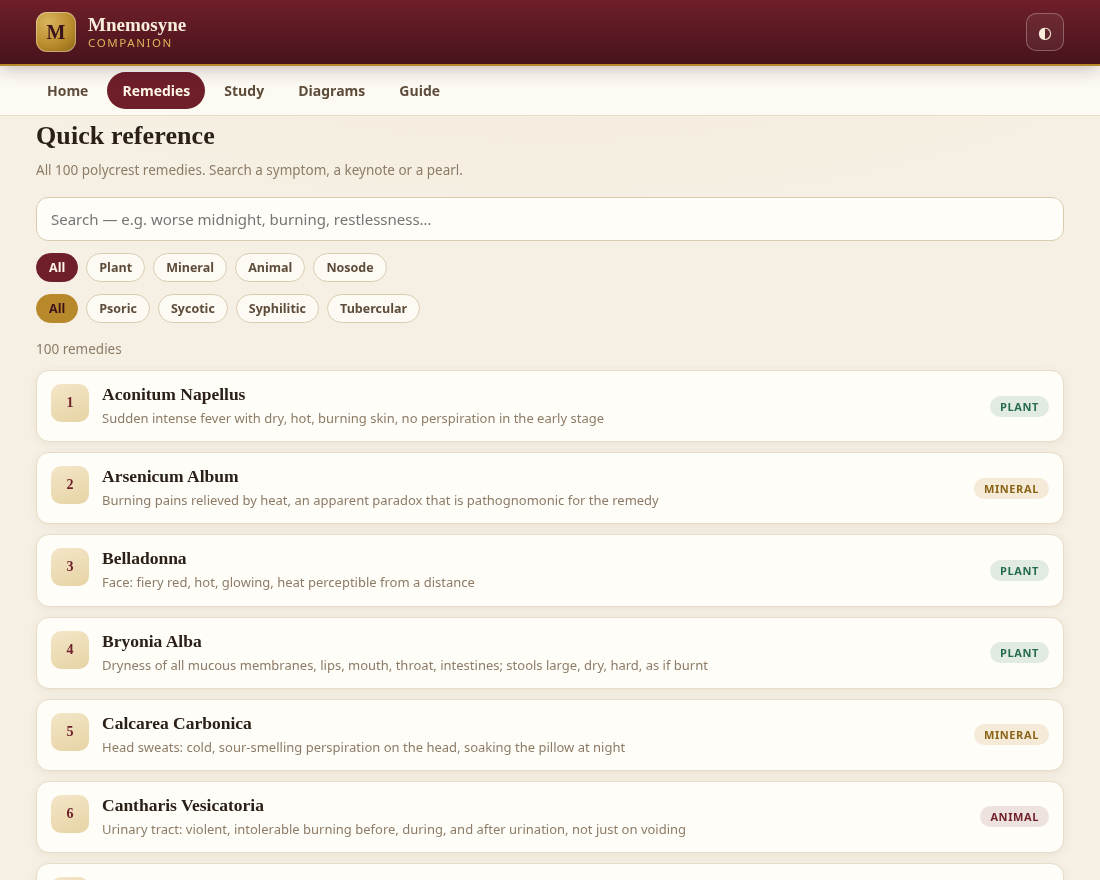This screenshot has width=1100, height=880.
Task: Click the COMPANION subtitle in the header
Action: (130, 43)
